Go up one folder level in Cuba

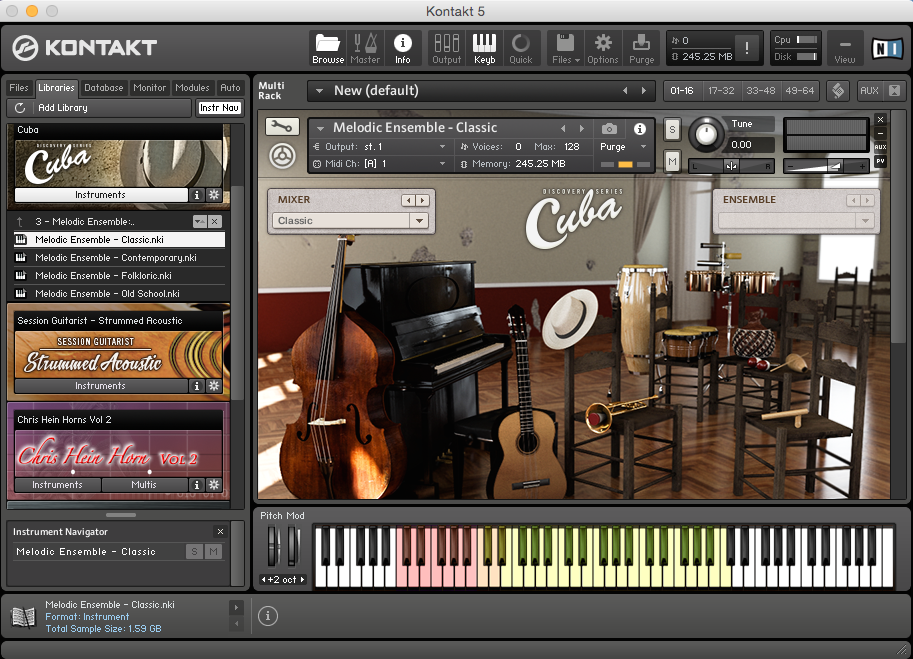(20, 221)
